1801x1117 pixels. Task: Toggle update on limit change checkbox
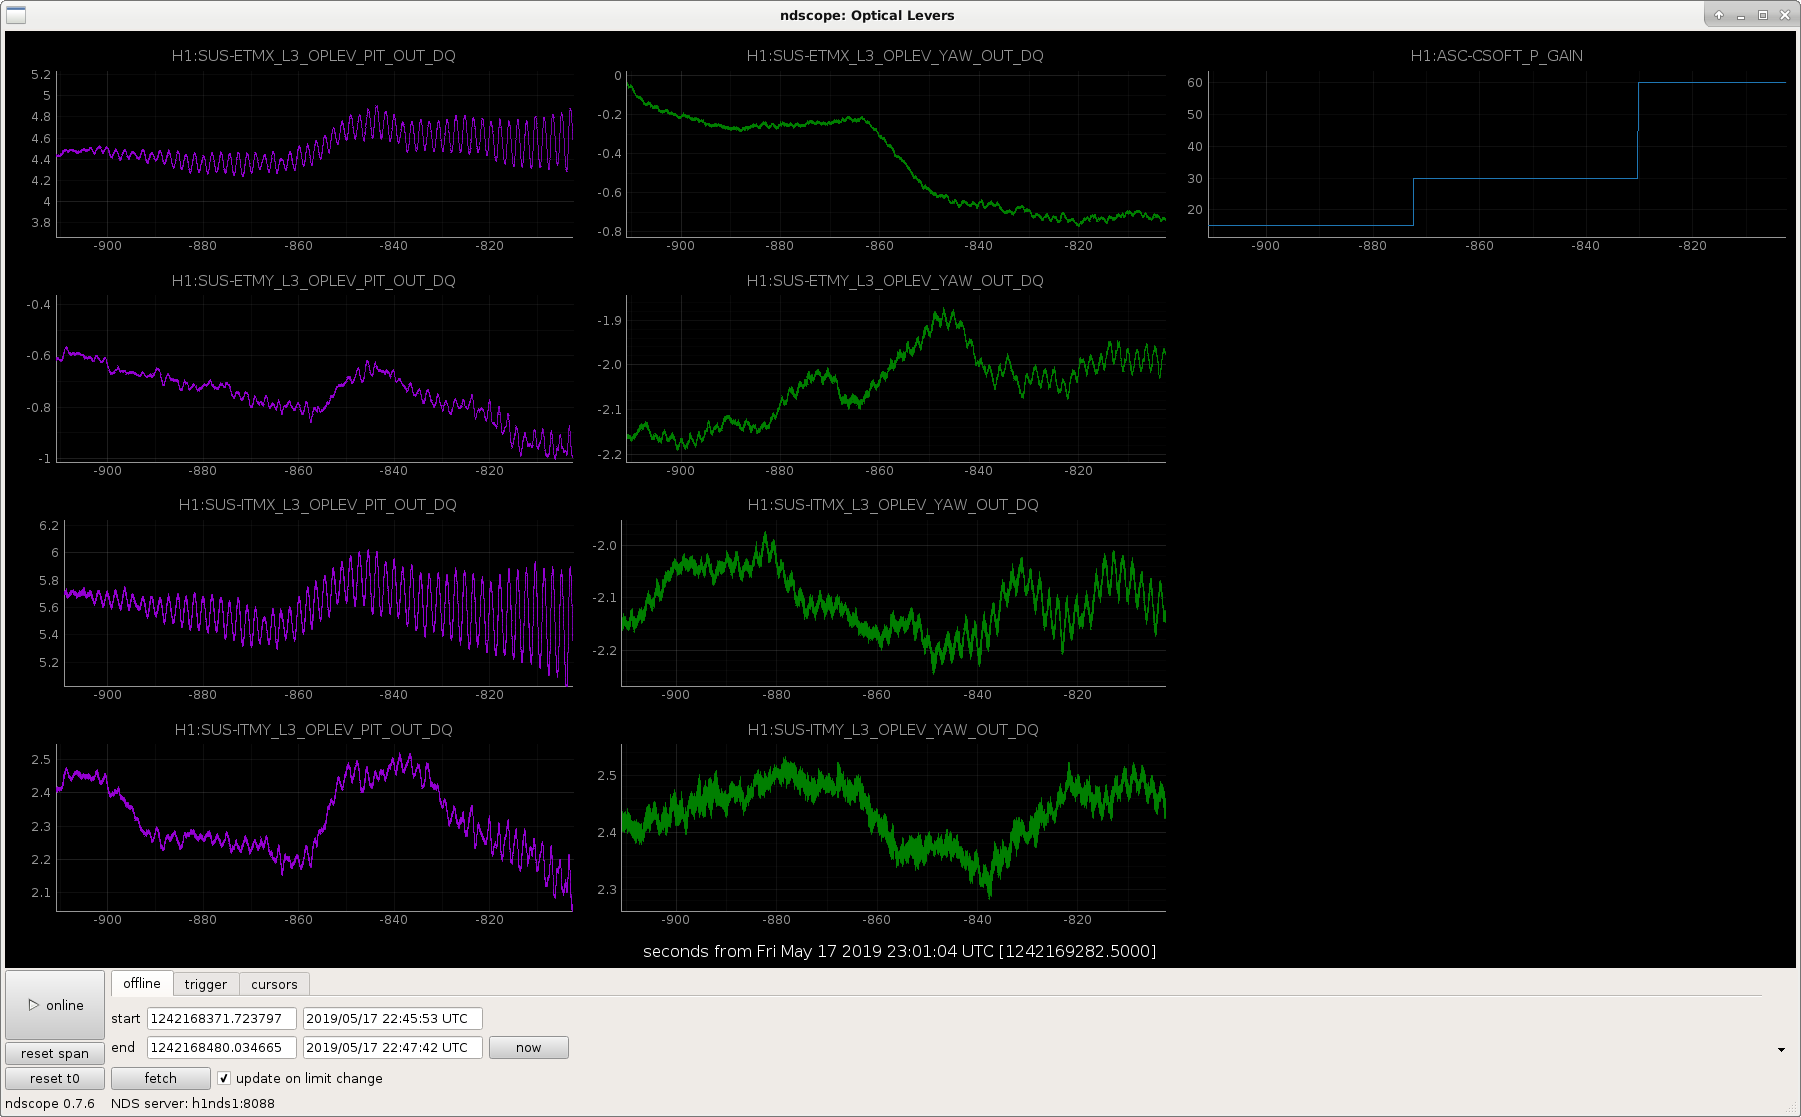pyautogui.click(x=224, y=1078)
